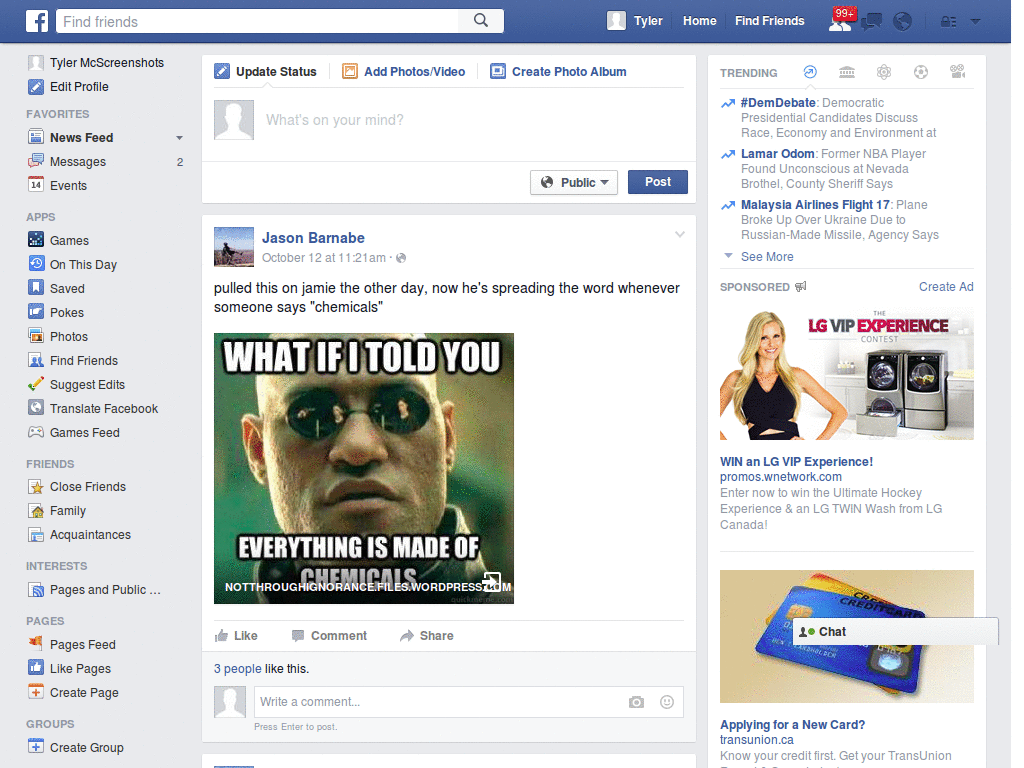Open the #DemDebate trending topic
1024x768 pixels.
(x=778, y=103)
